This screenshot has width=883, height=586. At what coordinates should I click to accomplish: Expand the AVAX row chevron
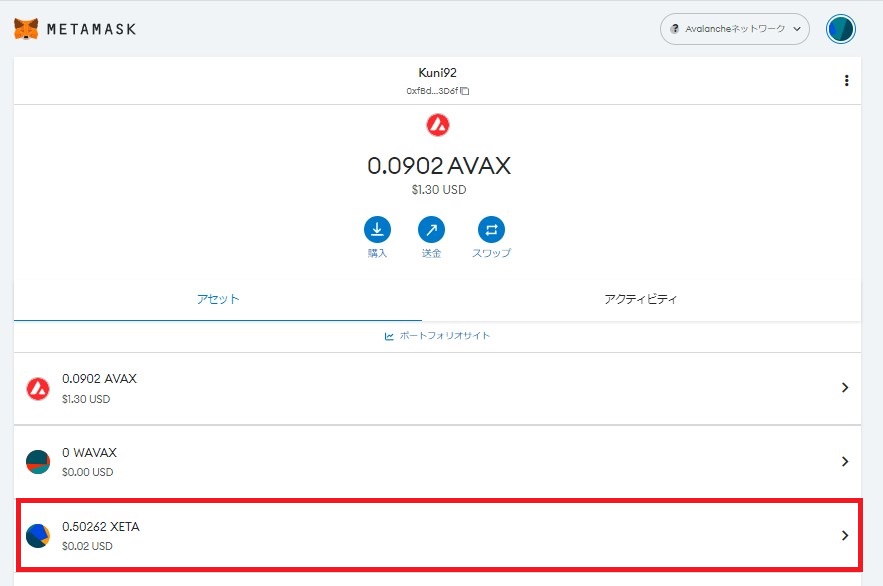click(845, 387)
